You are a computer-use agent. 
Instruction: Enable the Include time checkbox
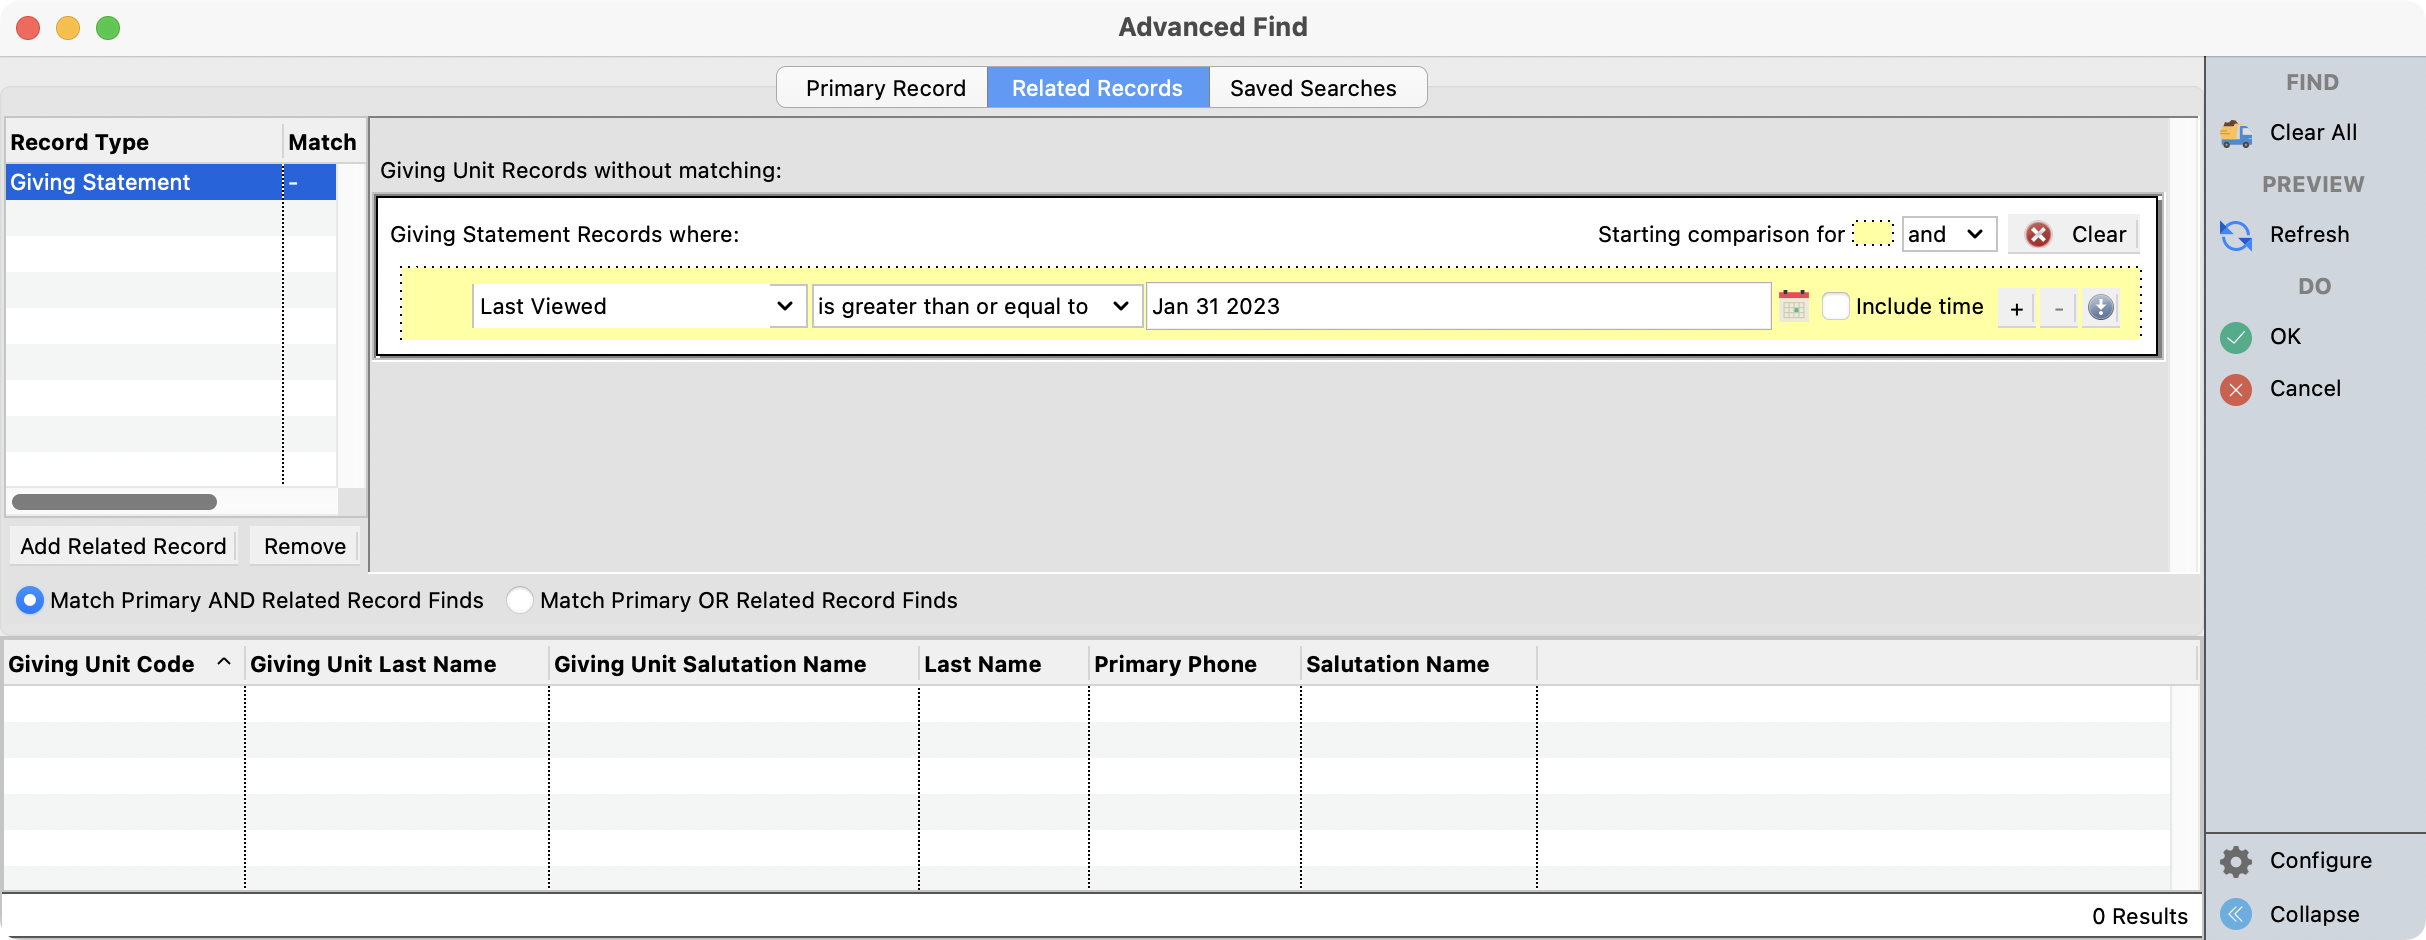1835,306
